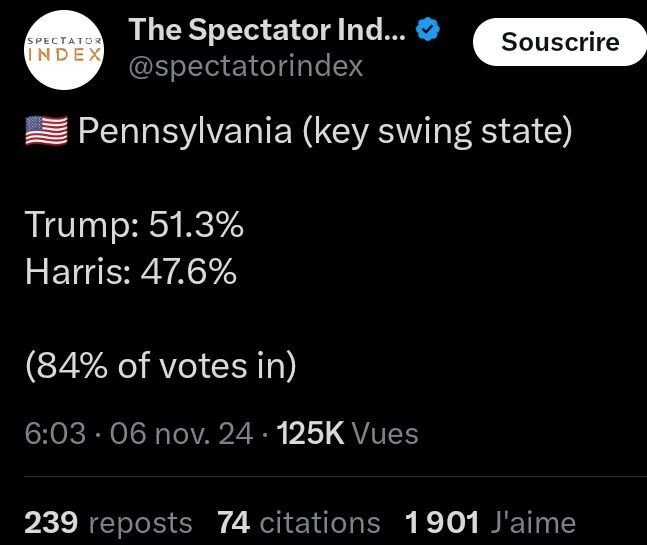Click the US flag emoji

coord(46,131)
